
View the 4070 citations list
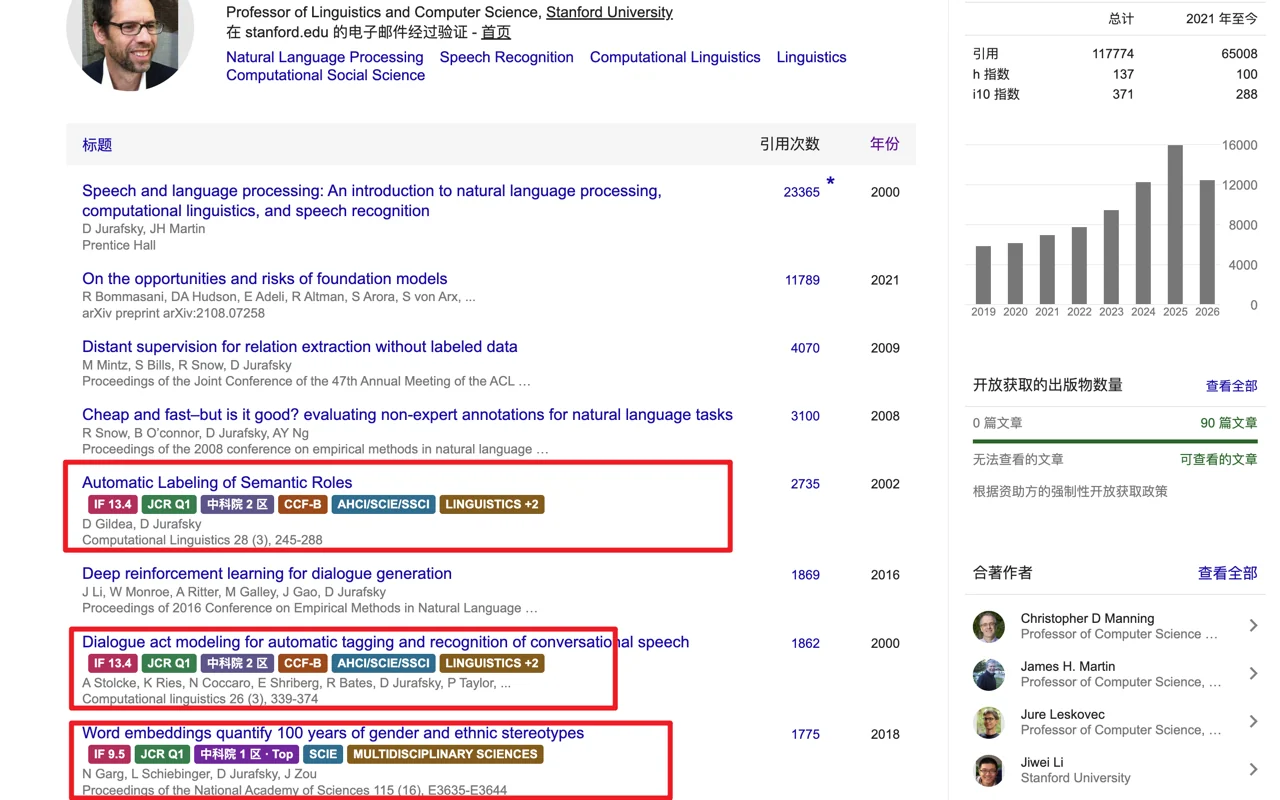click(805, 348)
